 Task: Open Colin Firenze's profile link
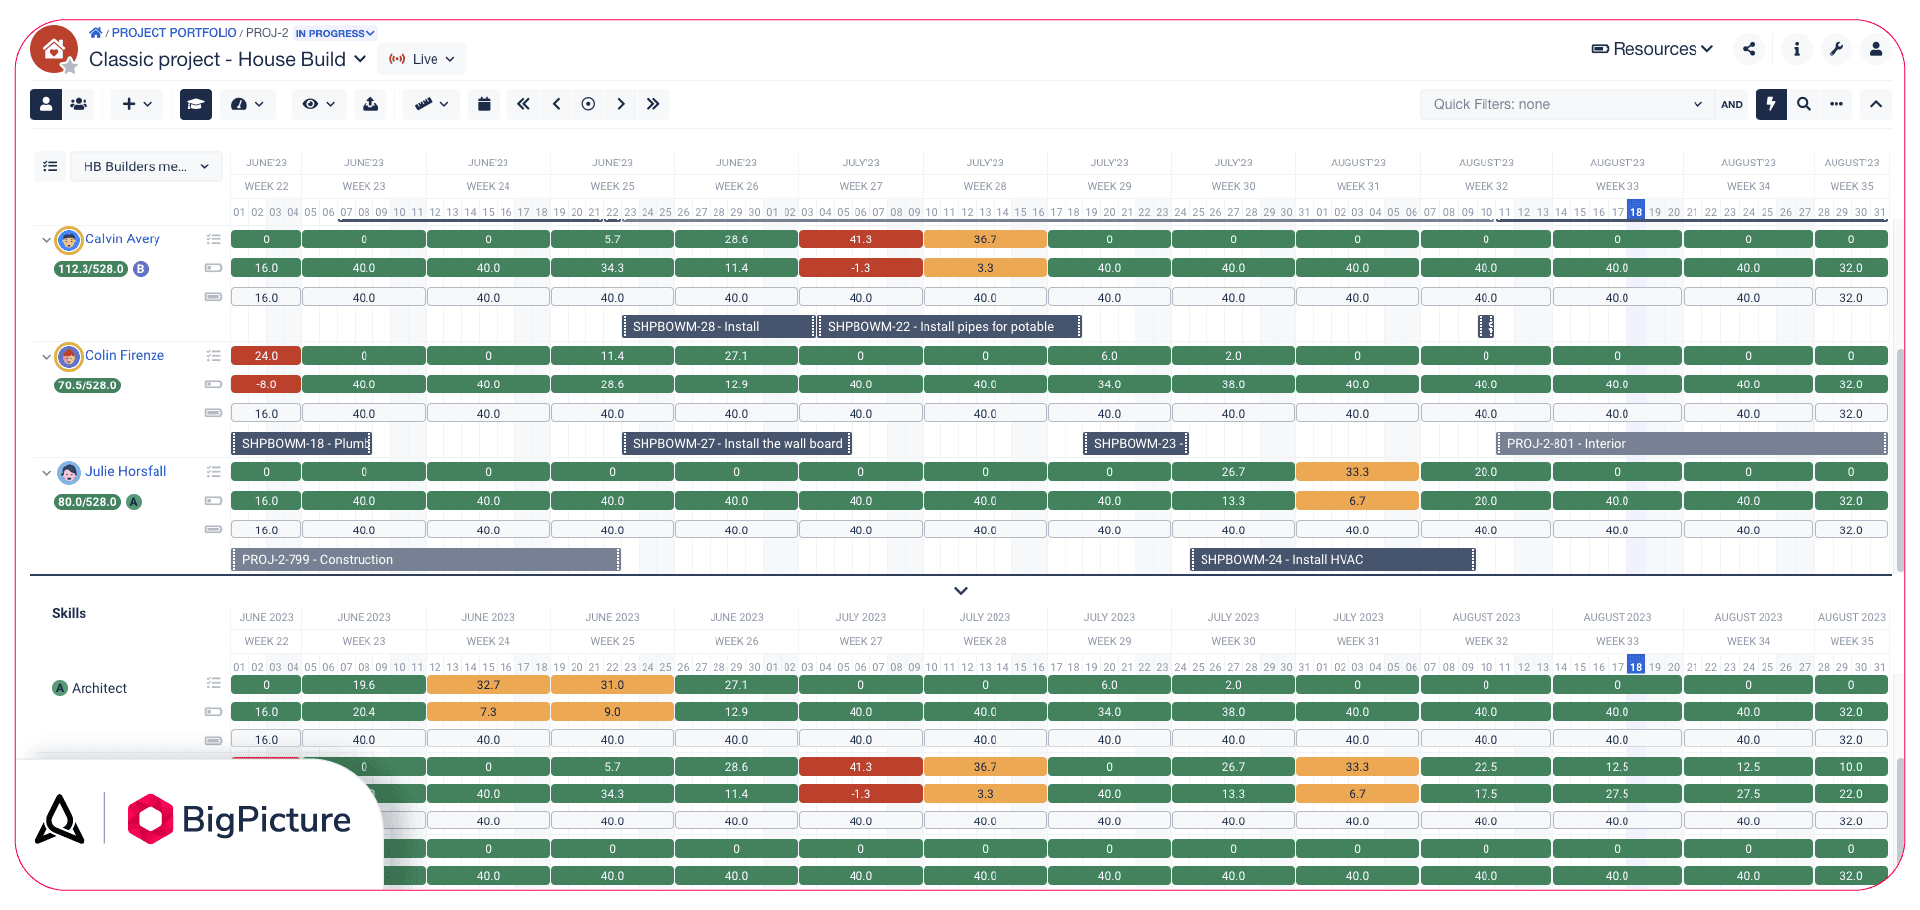tap(124, 355)
